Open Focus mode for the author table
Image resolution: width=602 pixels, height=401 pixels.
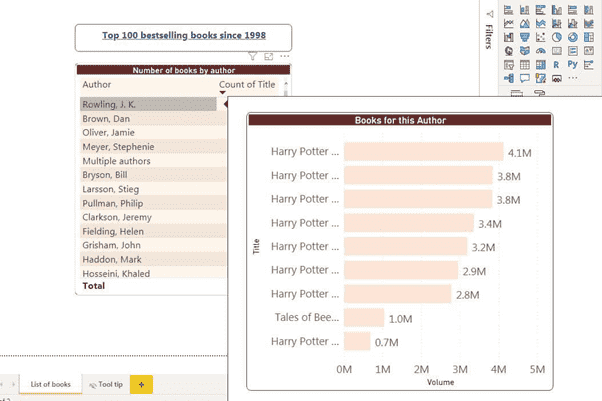(268, 56)
